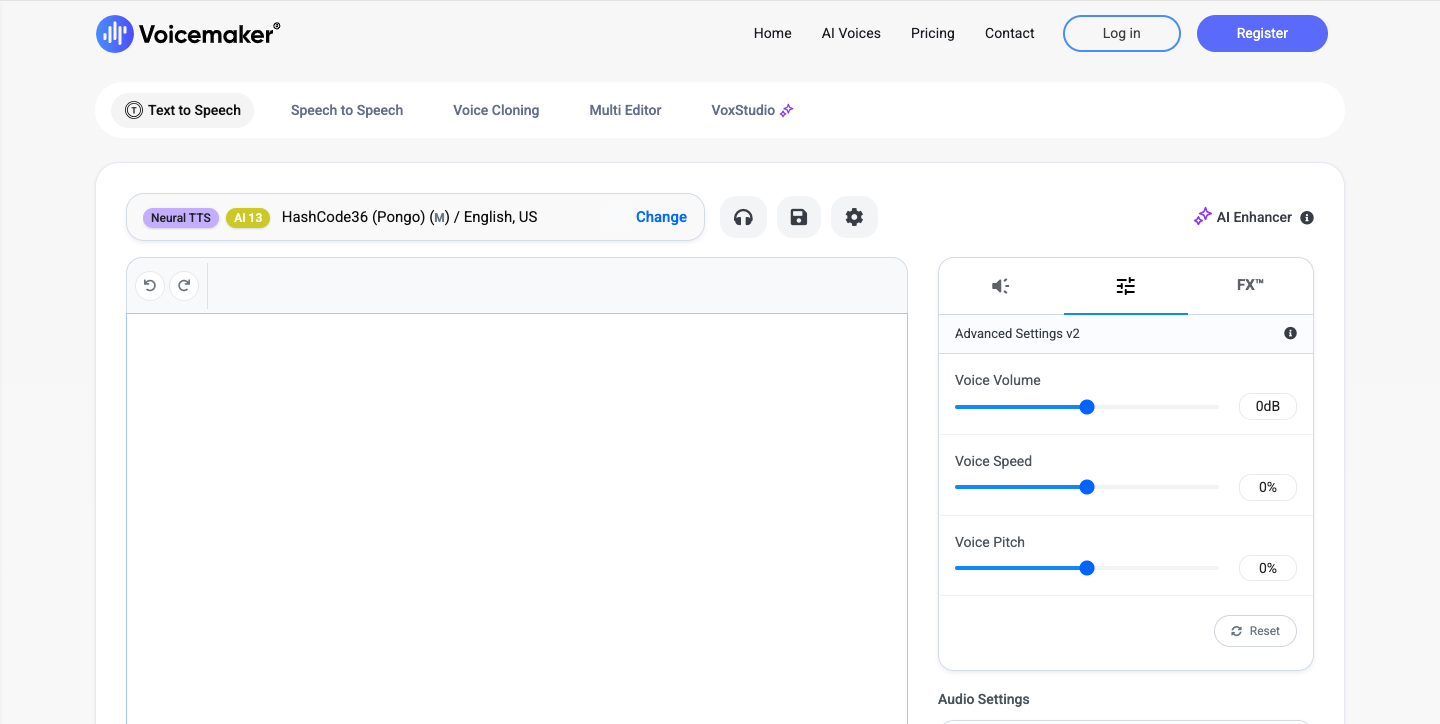
Task: Click the save floppy disk icon
Action: [798, 217]
